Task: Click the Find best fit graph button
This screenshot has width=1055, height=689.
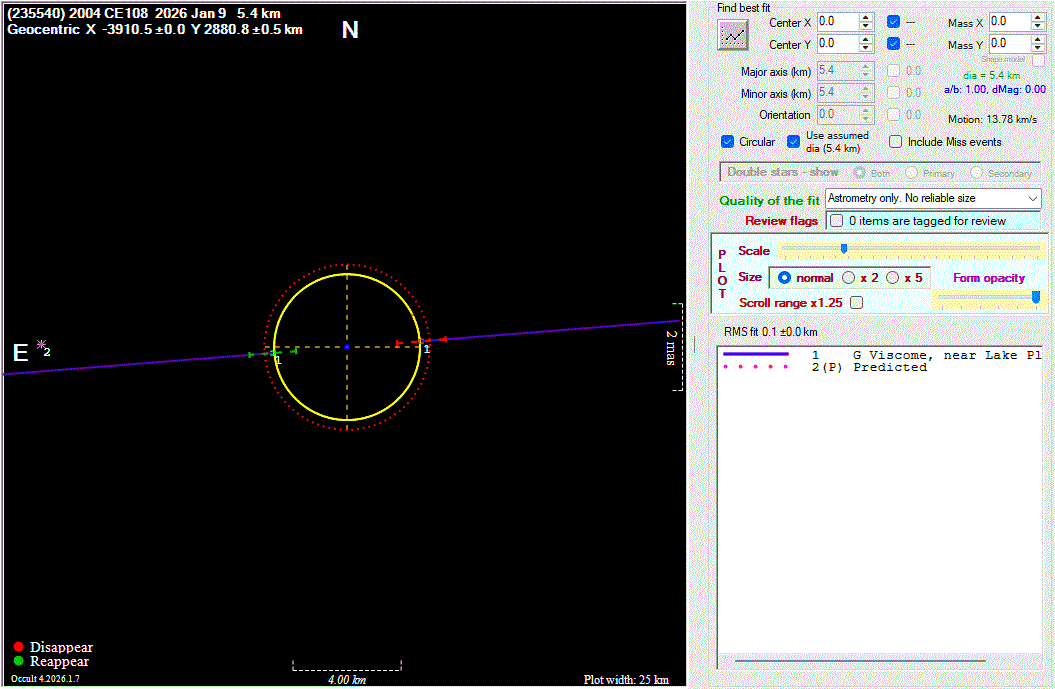Action: (x=733, y=35)
